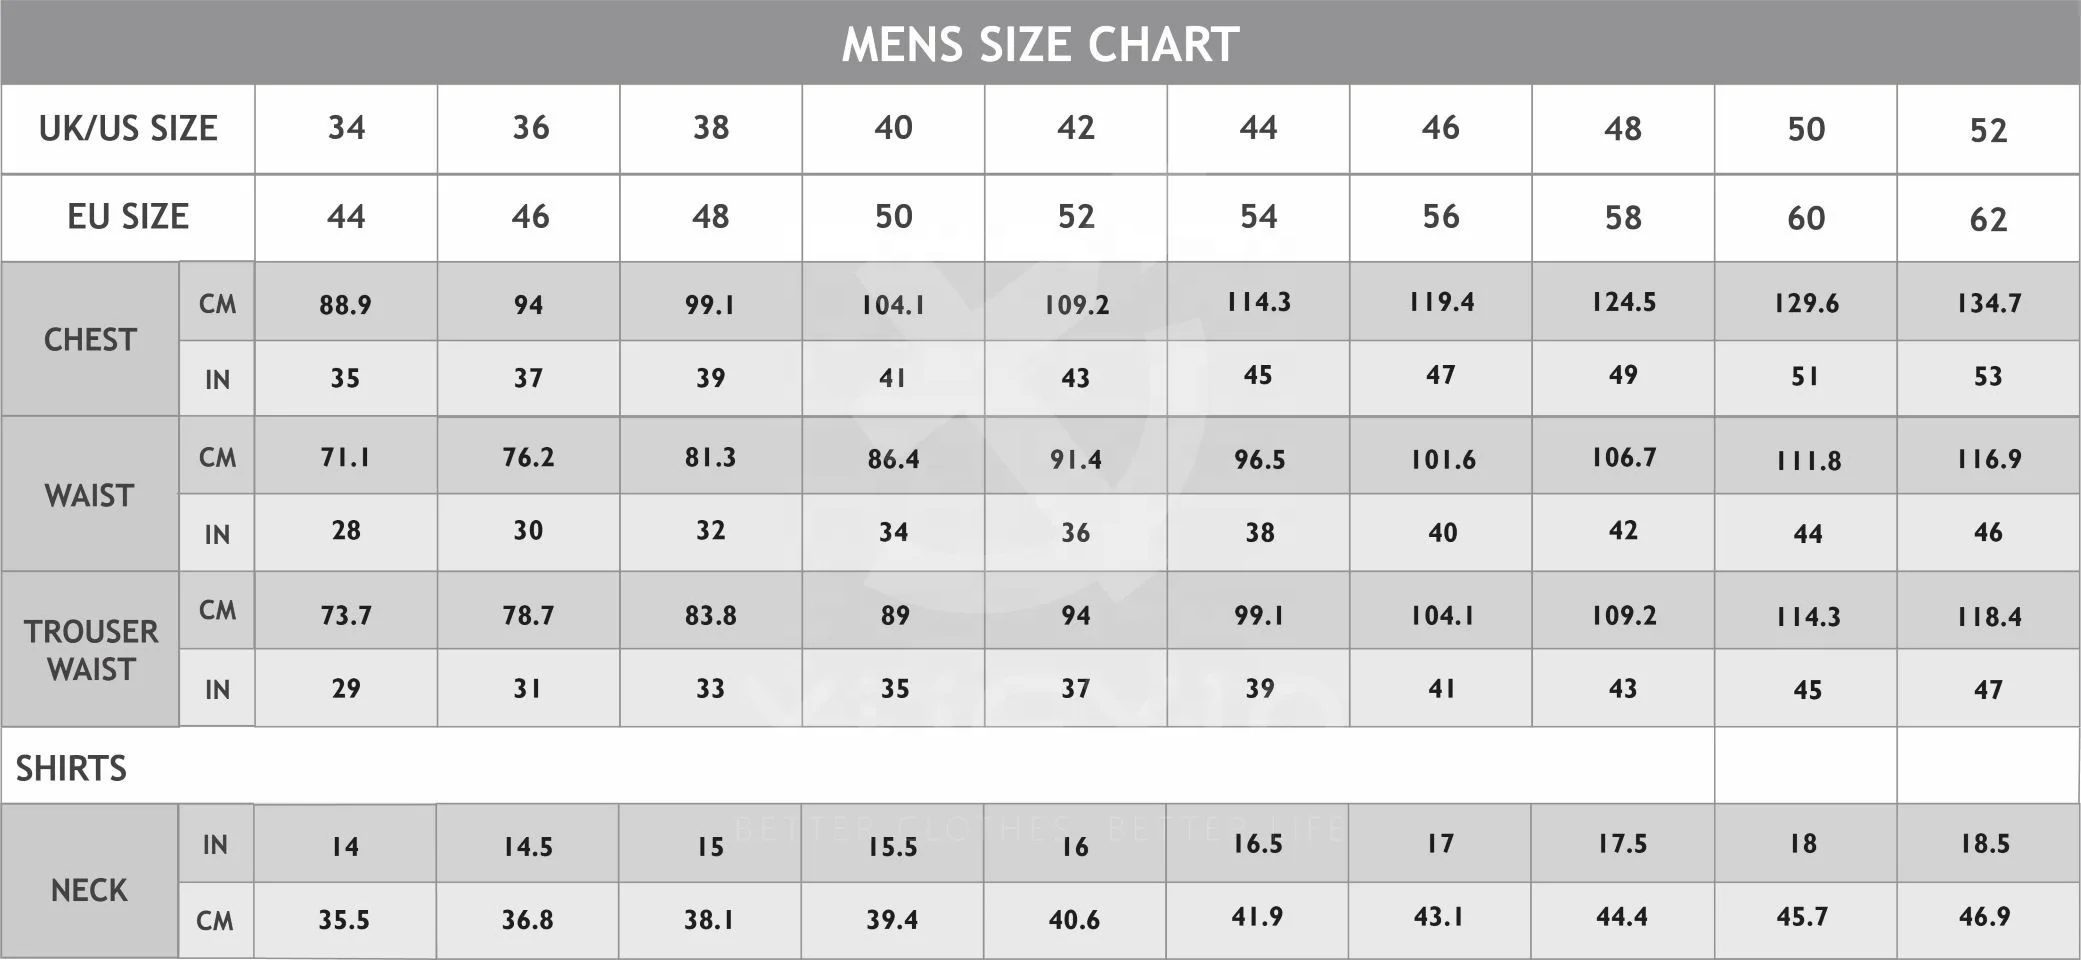Select trouser waist CM value 118.4
Viewport: 2081px width, 960px height.
click(1989, 617)
